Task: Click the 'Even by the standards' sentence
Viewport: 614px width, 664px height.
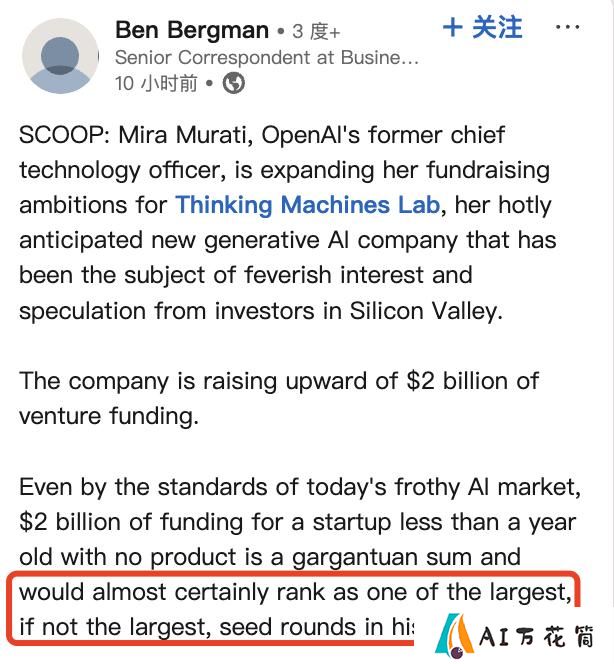Action: tap(300, 487)
